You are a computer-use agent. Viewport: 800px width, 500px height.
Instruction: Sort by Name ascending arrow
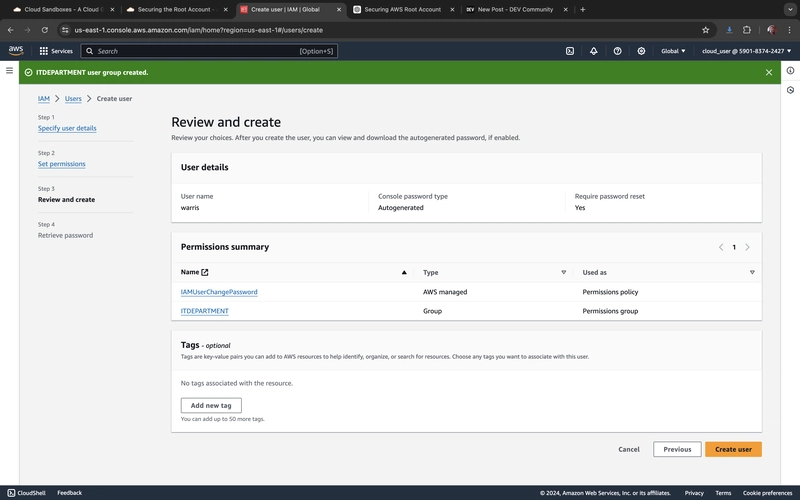[404, 272]
